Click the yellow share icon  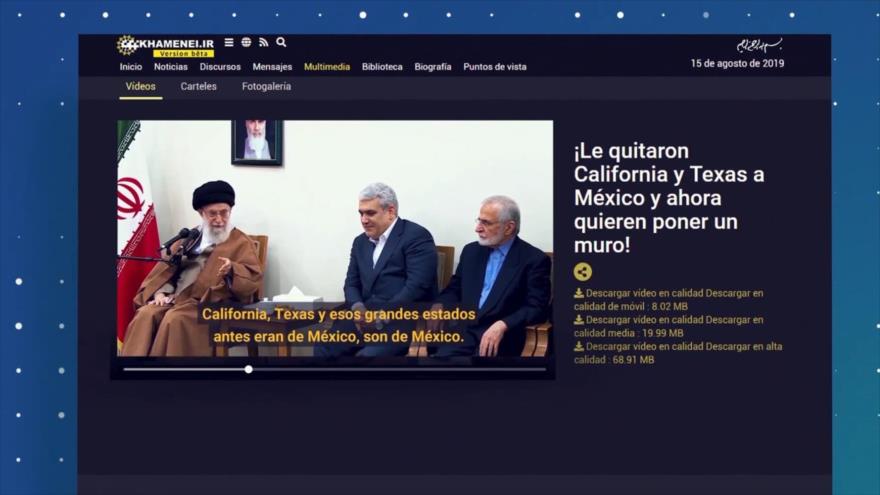tap(583, 271)
